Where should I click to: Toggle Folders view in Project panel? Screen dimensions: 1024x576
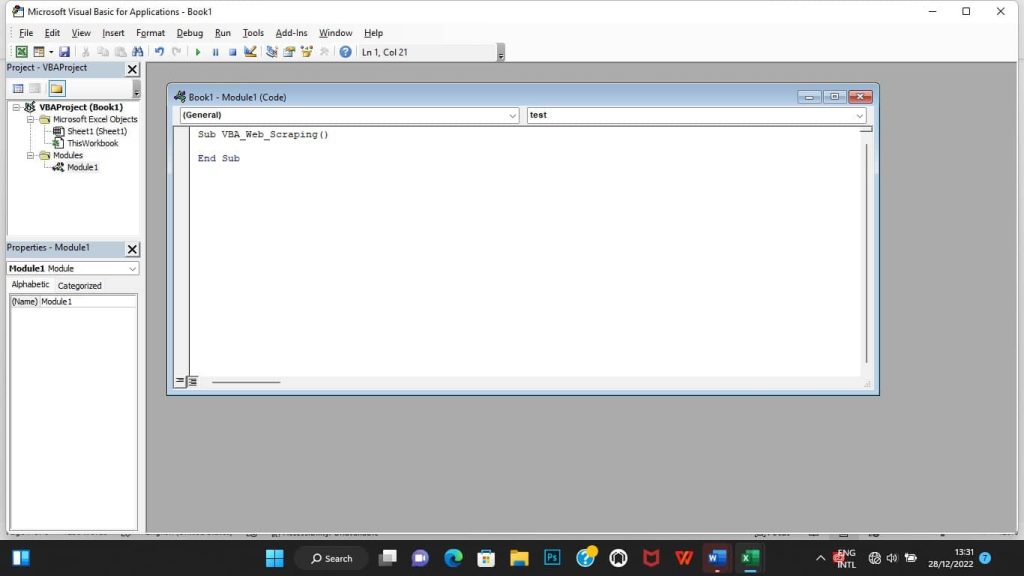point(57,88)
